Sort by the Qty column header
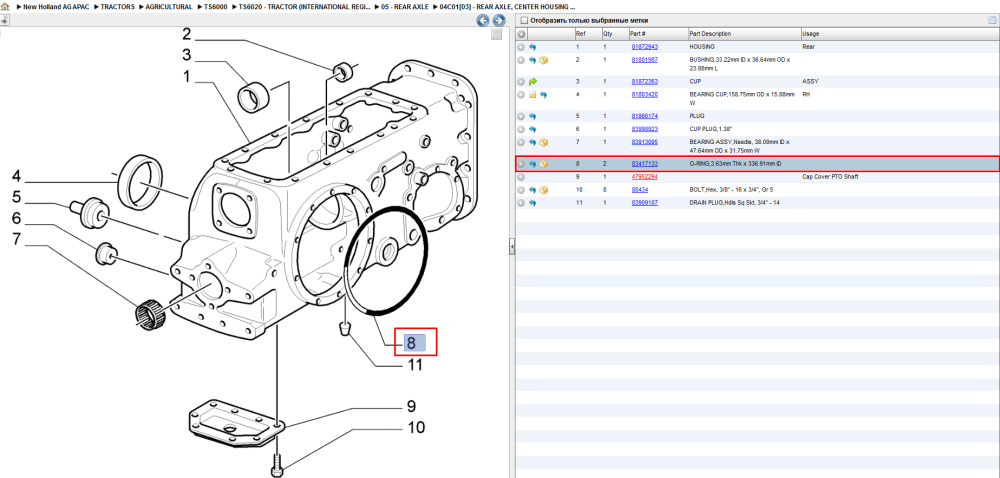Viewport: 1000px width, 478px height. (x=607, y=34)
